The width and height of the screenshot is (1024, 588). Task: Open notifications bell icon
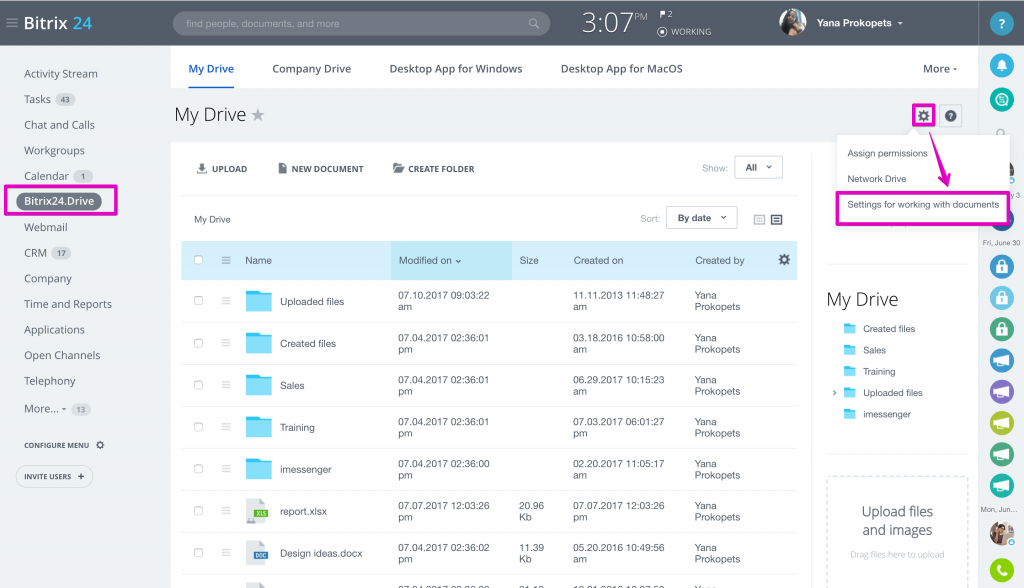click(x=1001, y=65)
